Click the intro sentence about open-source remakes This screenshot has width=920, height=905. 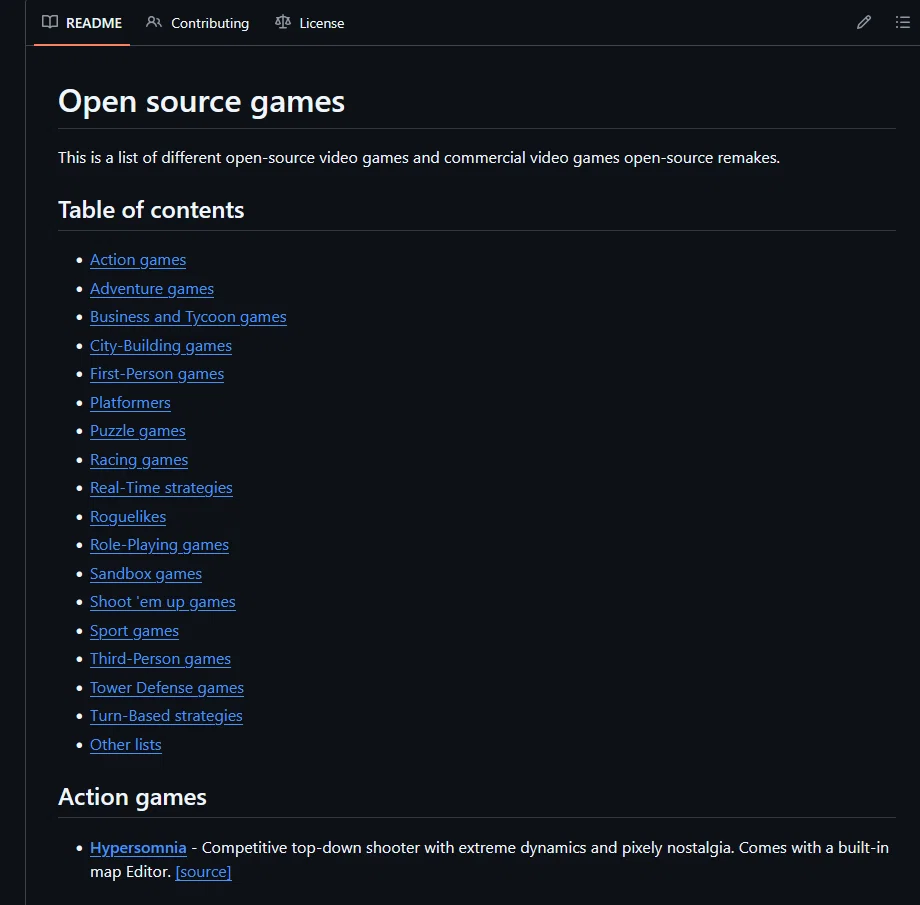point(419,158)
